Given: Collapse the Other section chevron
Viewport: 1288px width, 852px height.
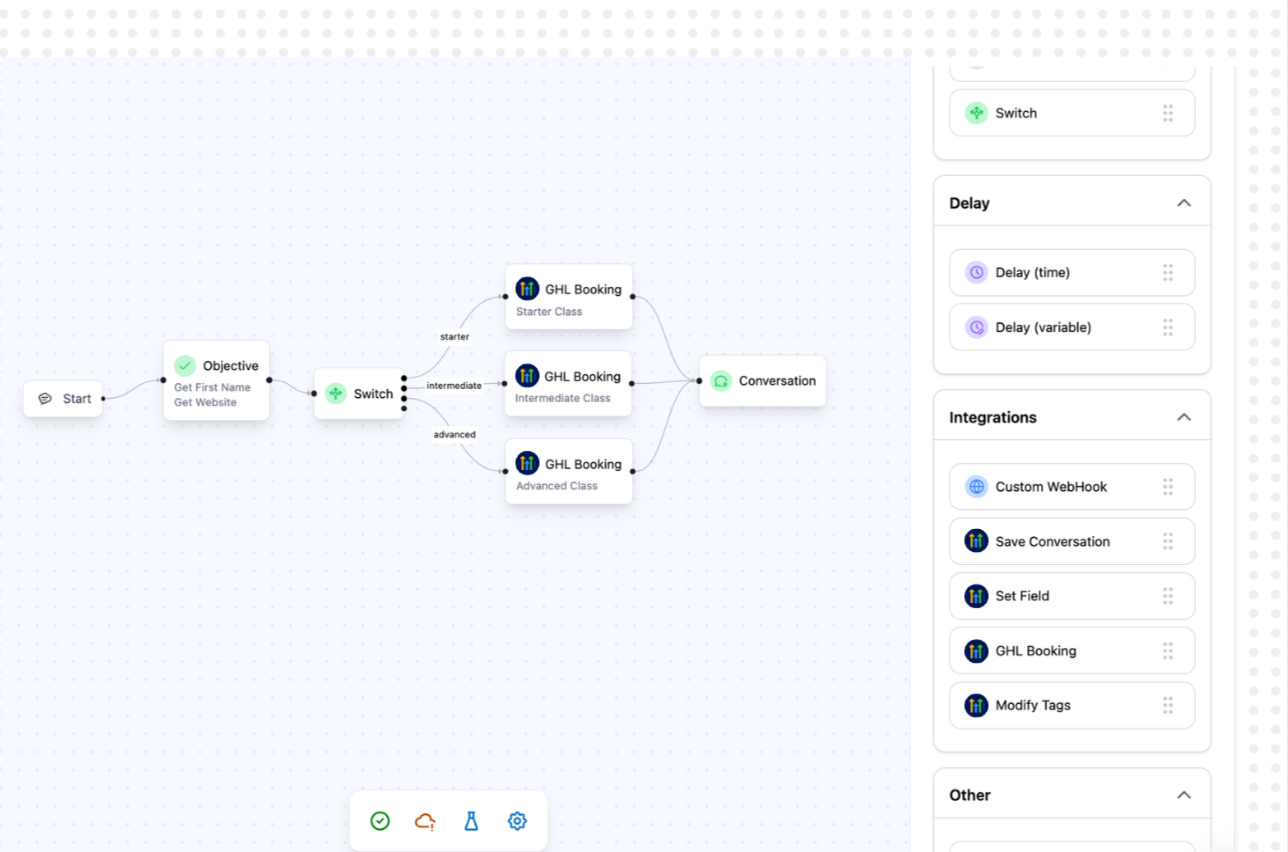Looking at the screenshot, I should [1184, 795].
